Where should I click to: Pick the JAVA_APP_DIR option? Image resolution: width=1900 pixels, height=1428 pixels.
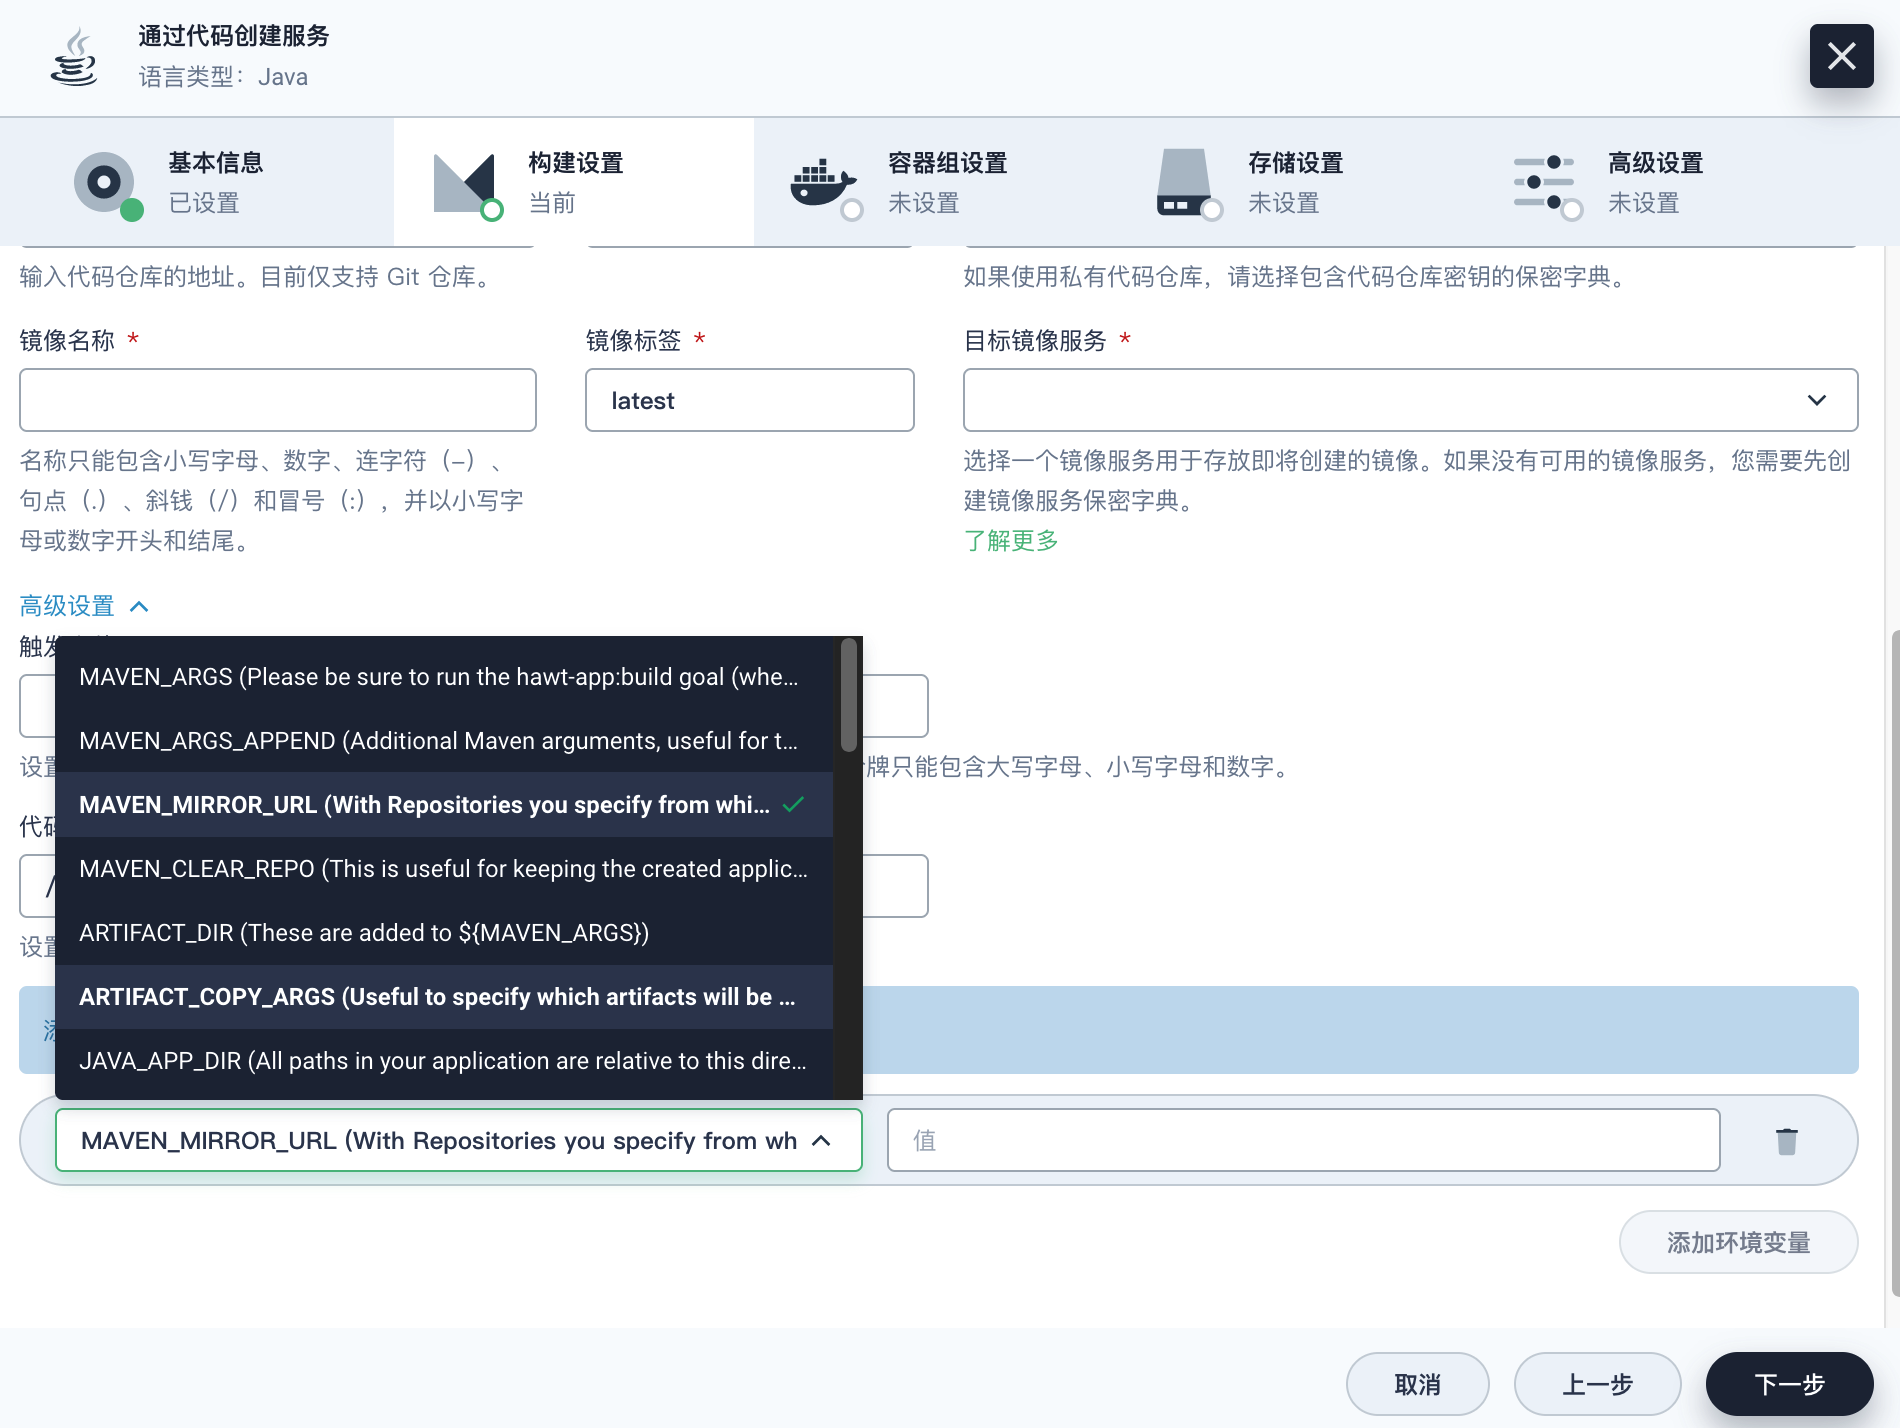[x=444, y=1061]
